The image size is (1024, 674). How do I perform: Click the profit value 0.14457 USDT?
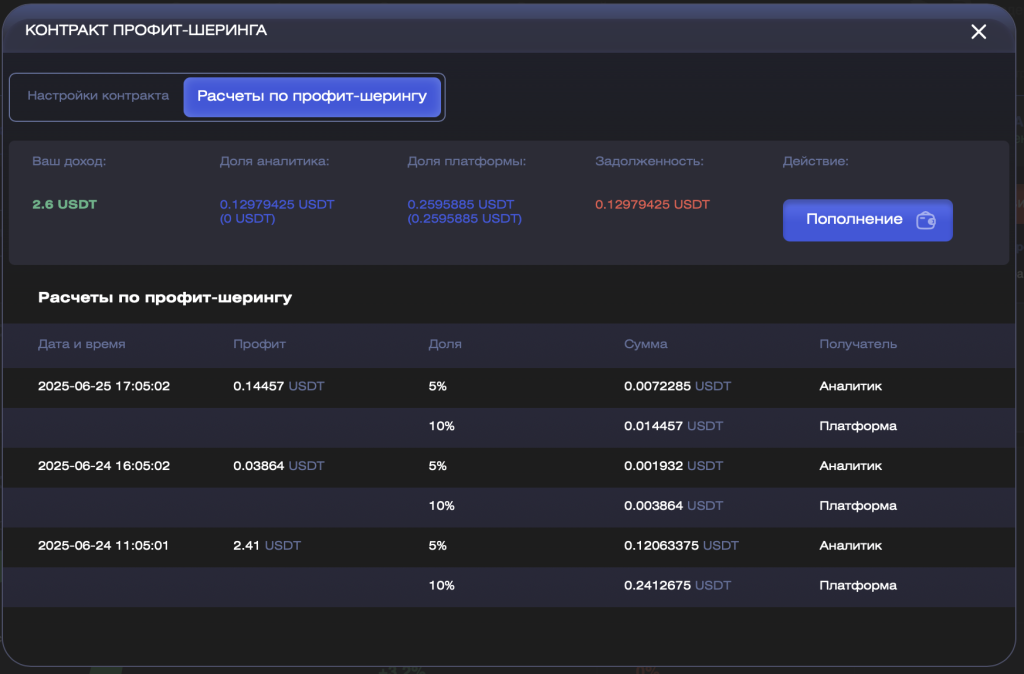[x=279, y=386]
